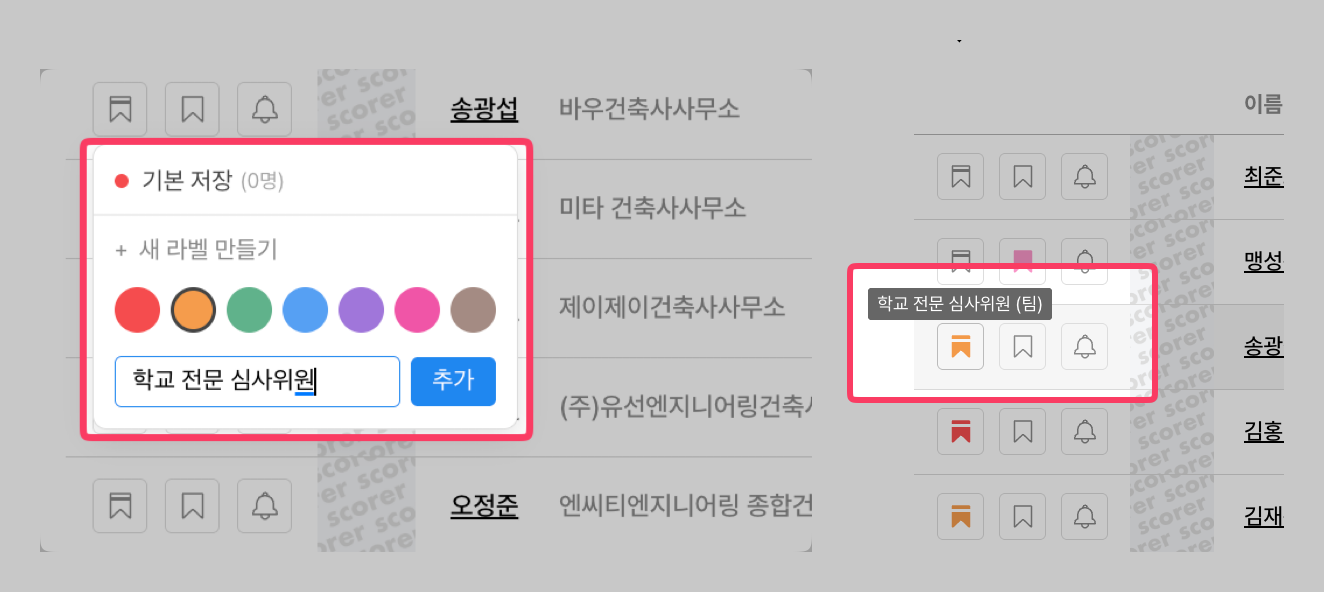Viewport: 1324px width, 592px height.
Task: Click the bell icon in 최준 row
Action: (1084, 177)
